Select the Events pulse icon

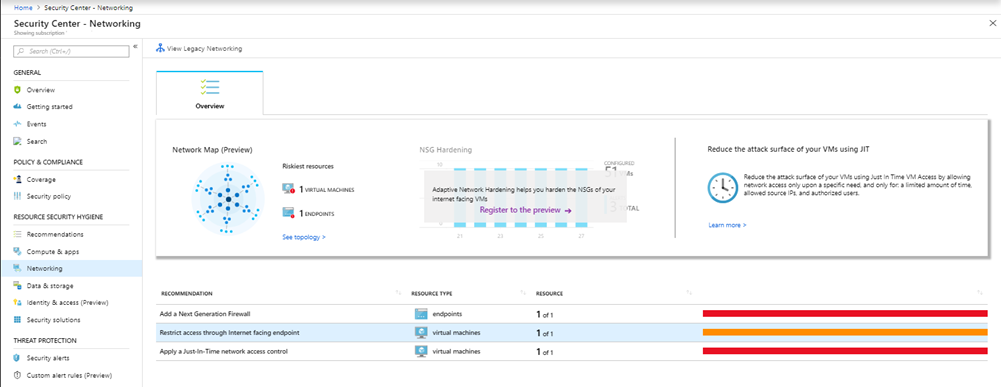(x=17, y=124)
